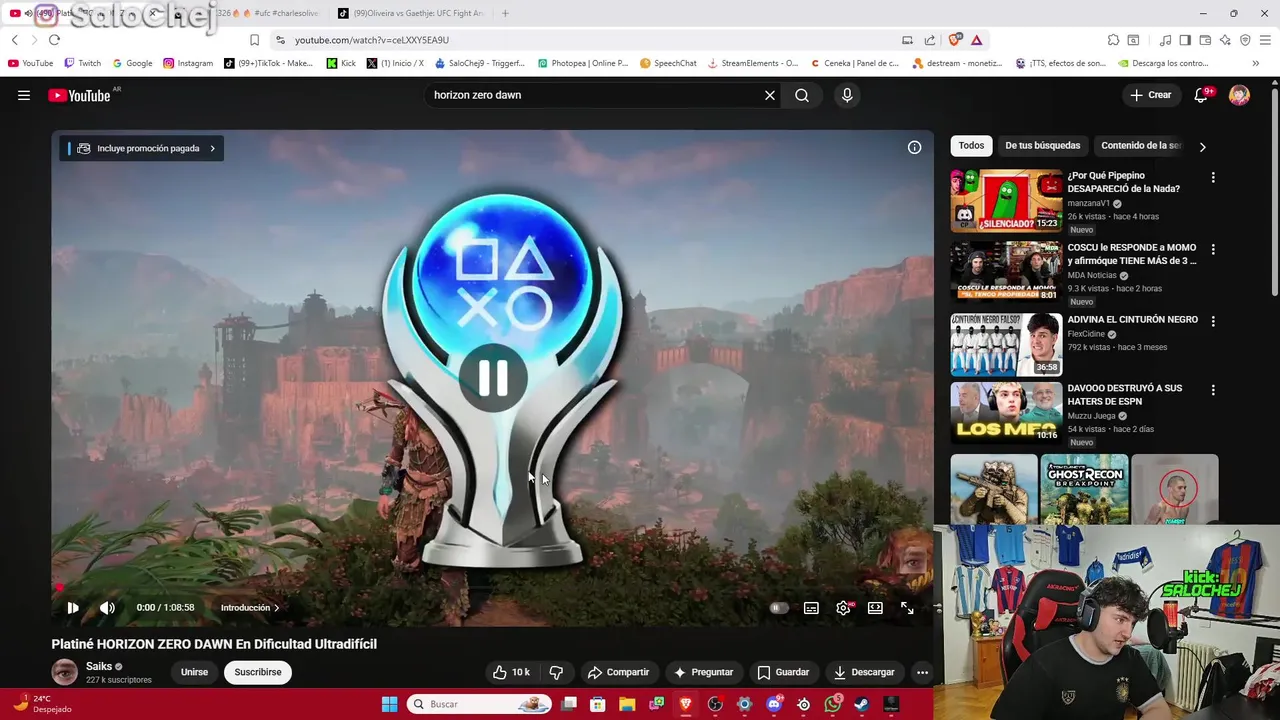
Task: Open the Twitch bookmark
Action: click(82, 63)
